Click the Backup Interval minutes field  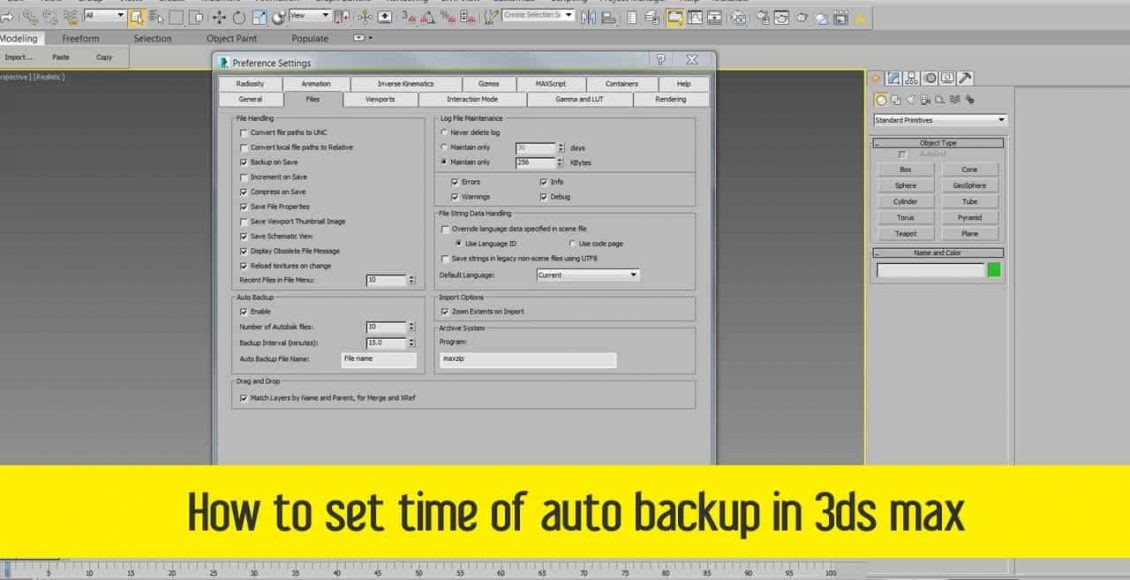(385, 342)
